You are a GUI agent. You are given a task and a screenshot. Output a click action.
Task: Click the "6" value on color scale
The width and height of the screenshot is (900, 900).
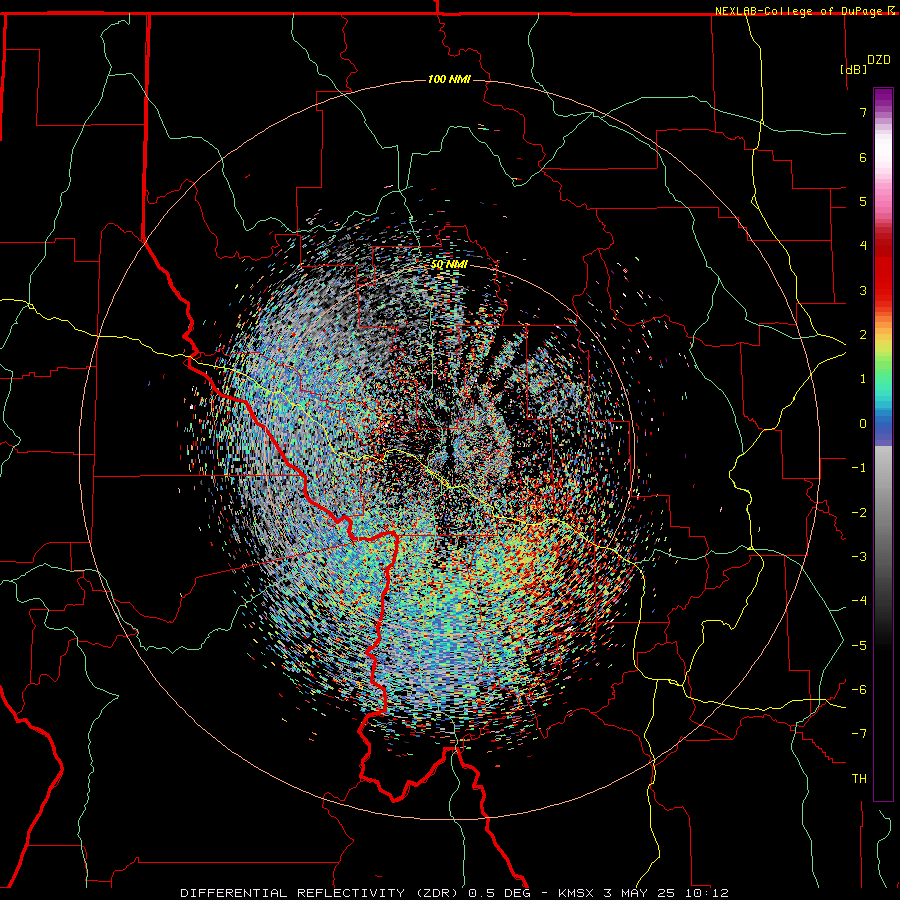[x=863, y=157]
